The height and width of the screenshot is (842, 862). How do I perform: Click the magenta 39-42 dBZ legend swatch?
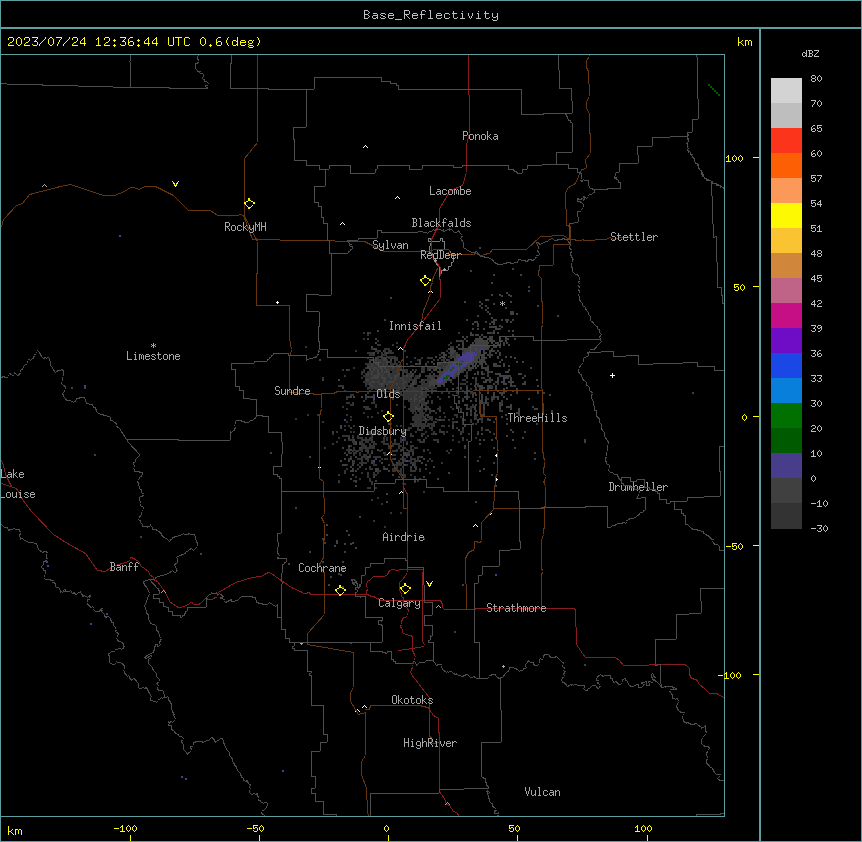786,315
